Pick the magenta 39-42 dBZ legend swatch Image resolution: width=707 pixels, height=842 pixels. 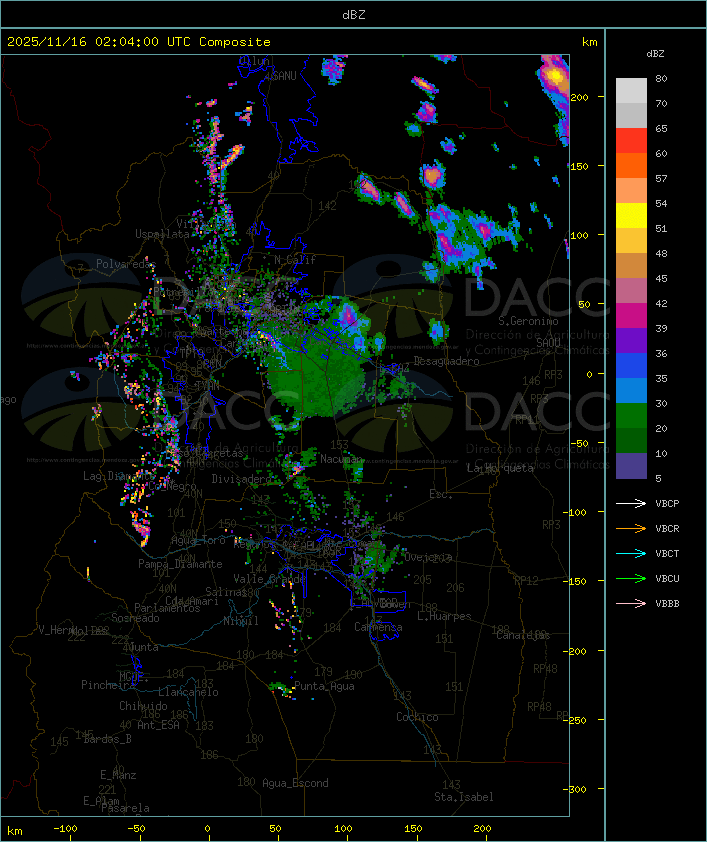[631, 315]
